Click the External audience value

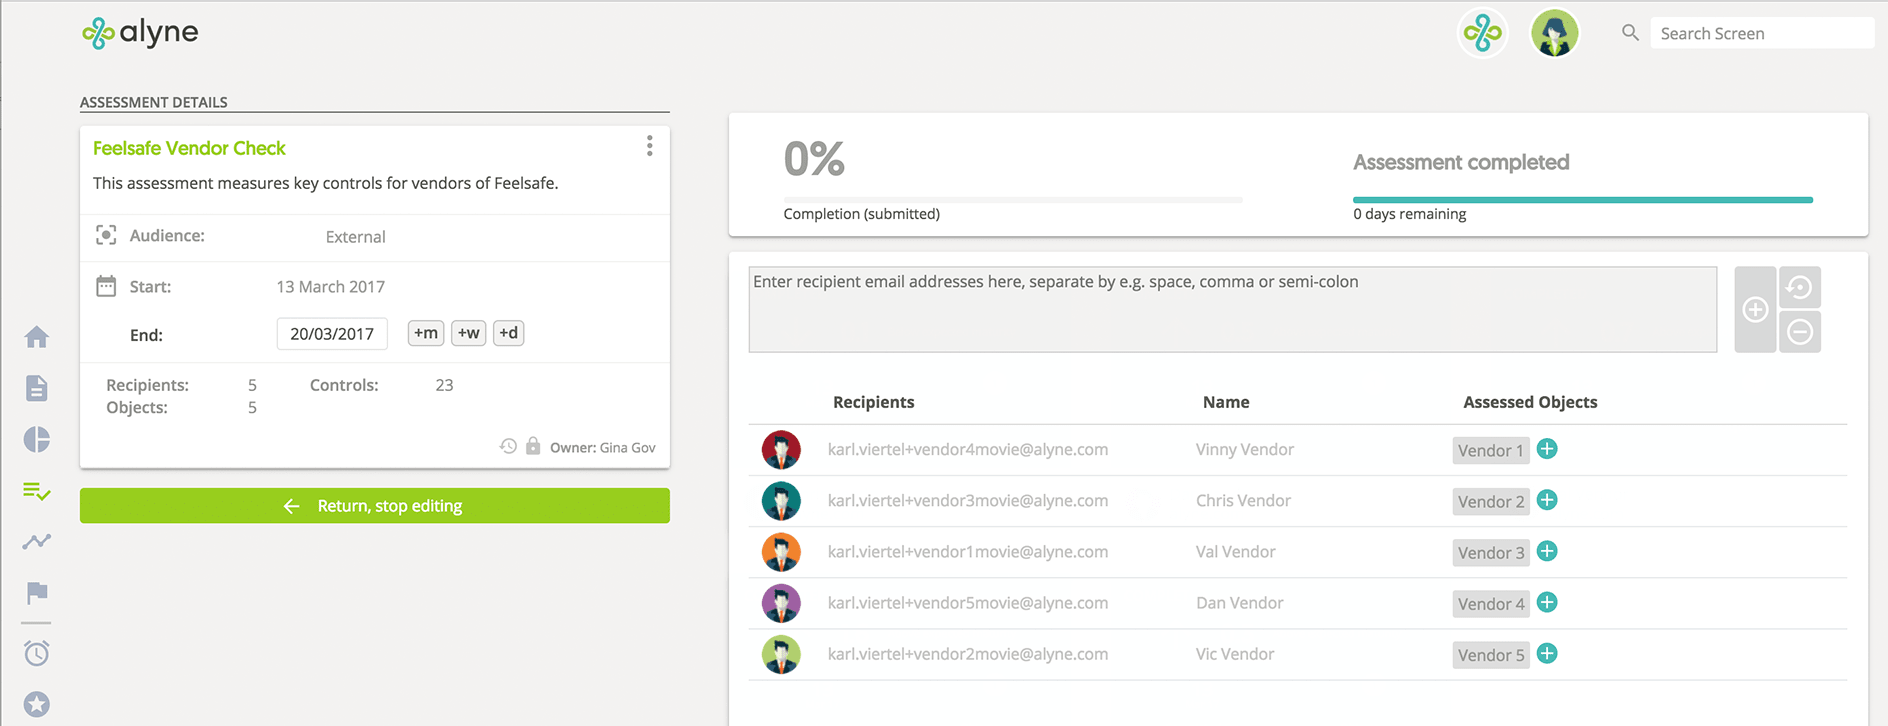click(355, 237)
